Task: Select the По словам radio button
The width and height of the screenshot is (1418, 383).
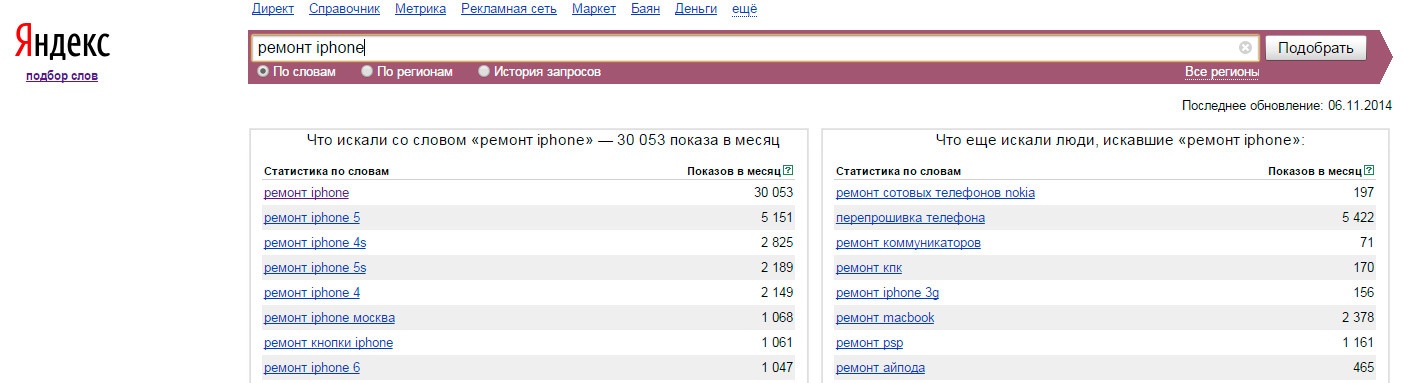Action: tap(264, 72)
